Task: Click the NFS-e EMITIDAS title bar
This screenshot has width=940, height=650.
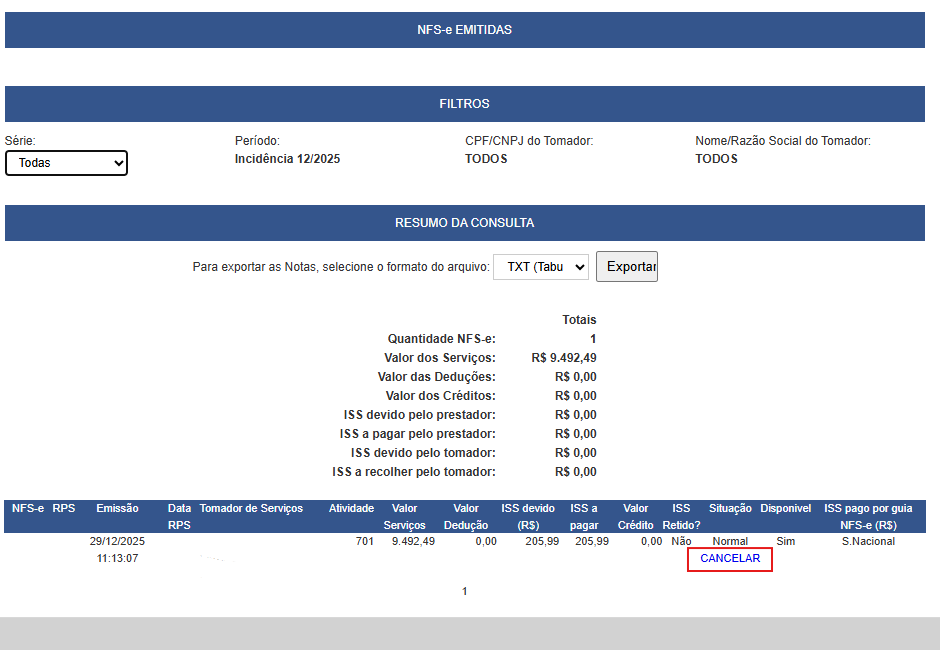Action: pos(465,30)
